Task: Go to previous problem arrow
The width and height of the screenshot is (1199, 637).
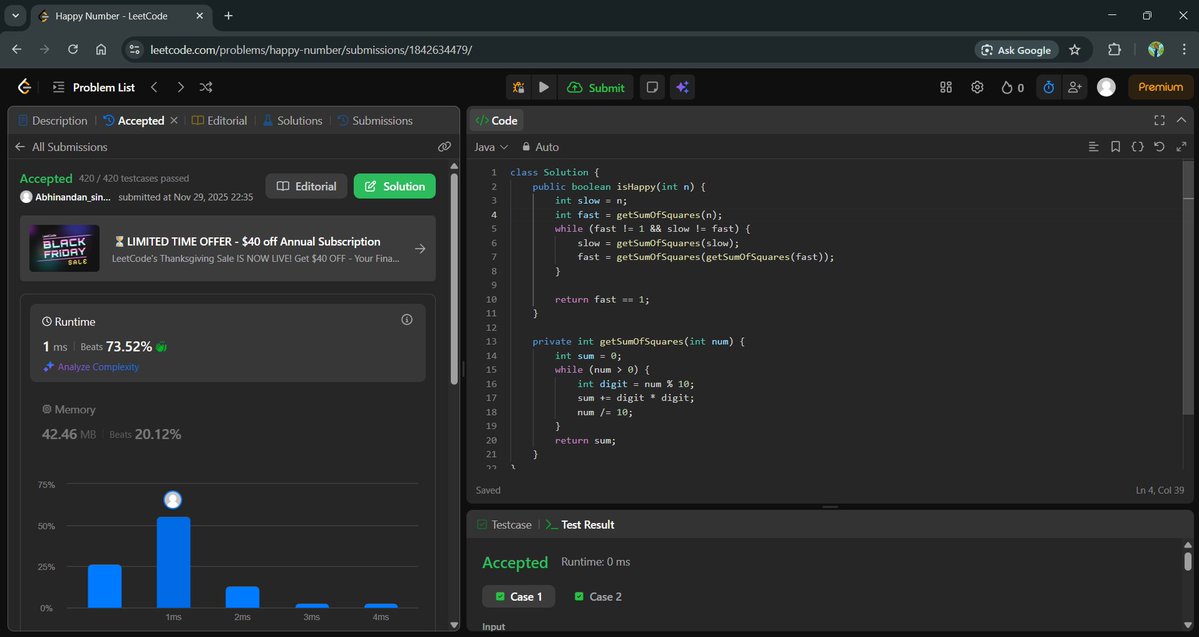Action: (x=154, y=87)
